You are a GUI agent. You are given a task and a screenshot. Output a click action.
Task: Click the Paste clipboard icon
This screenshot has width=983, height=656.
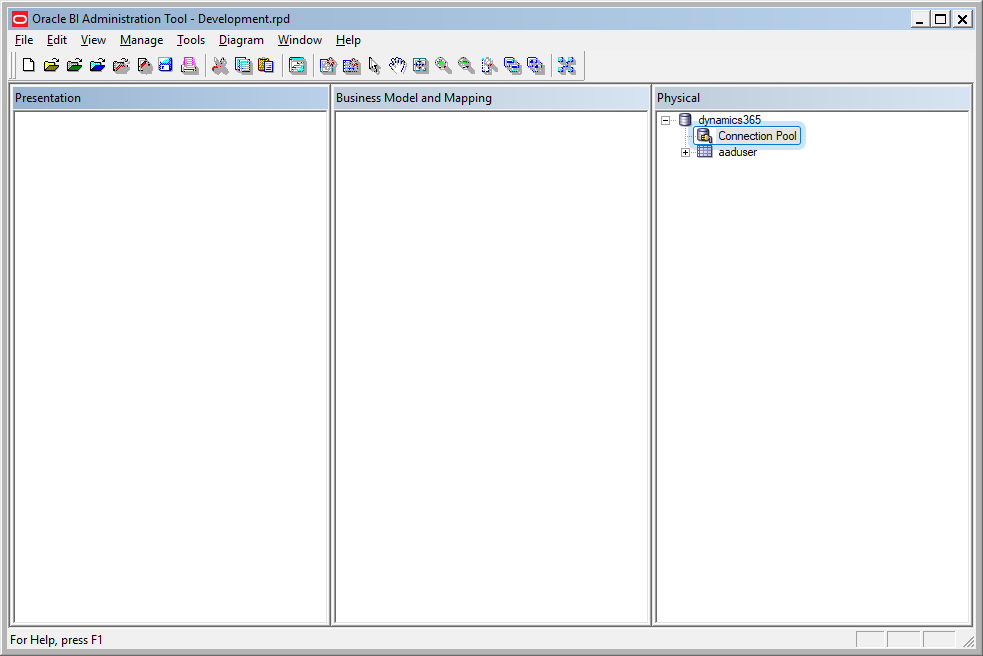coord(266,66)
